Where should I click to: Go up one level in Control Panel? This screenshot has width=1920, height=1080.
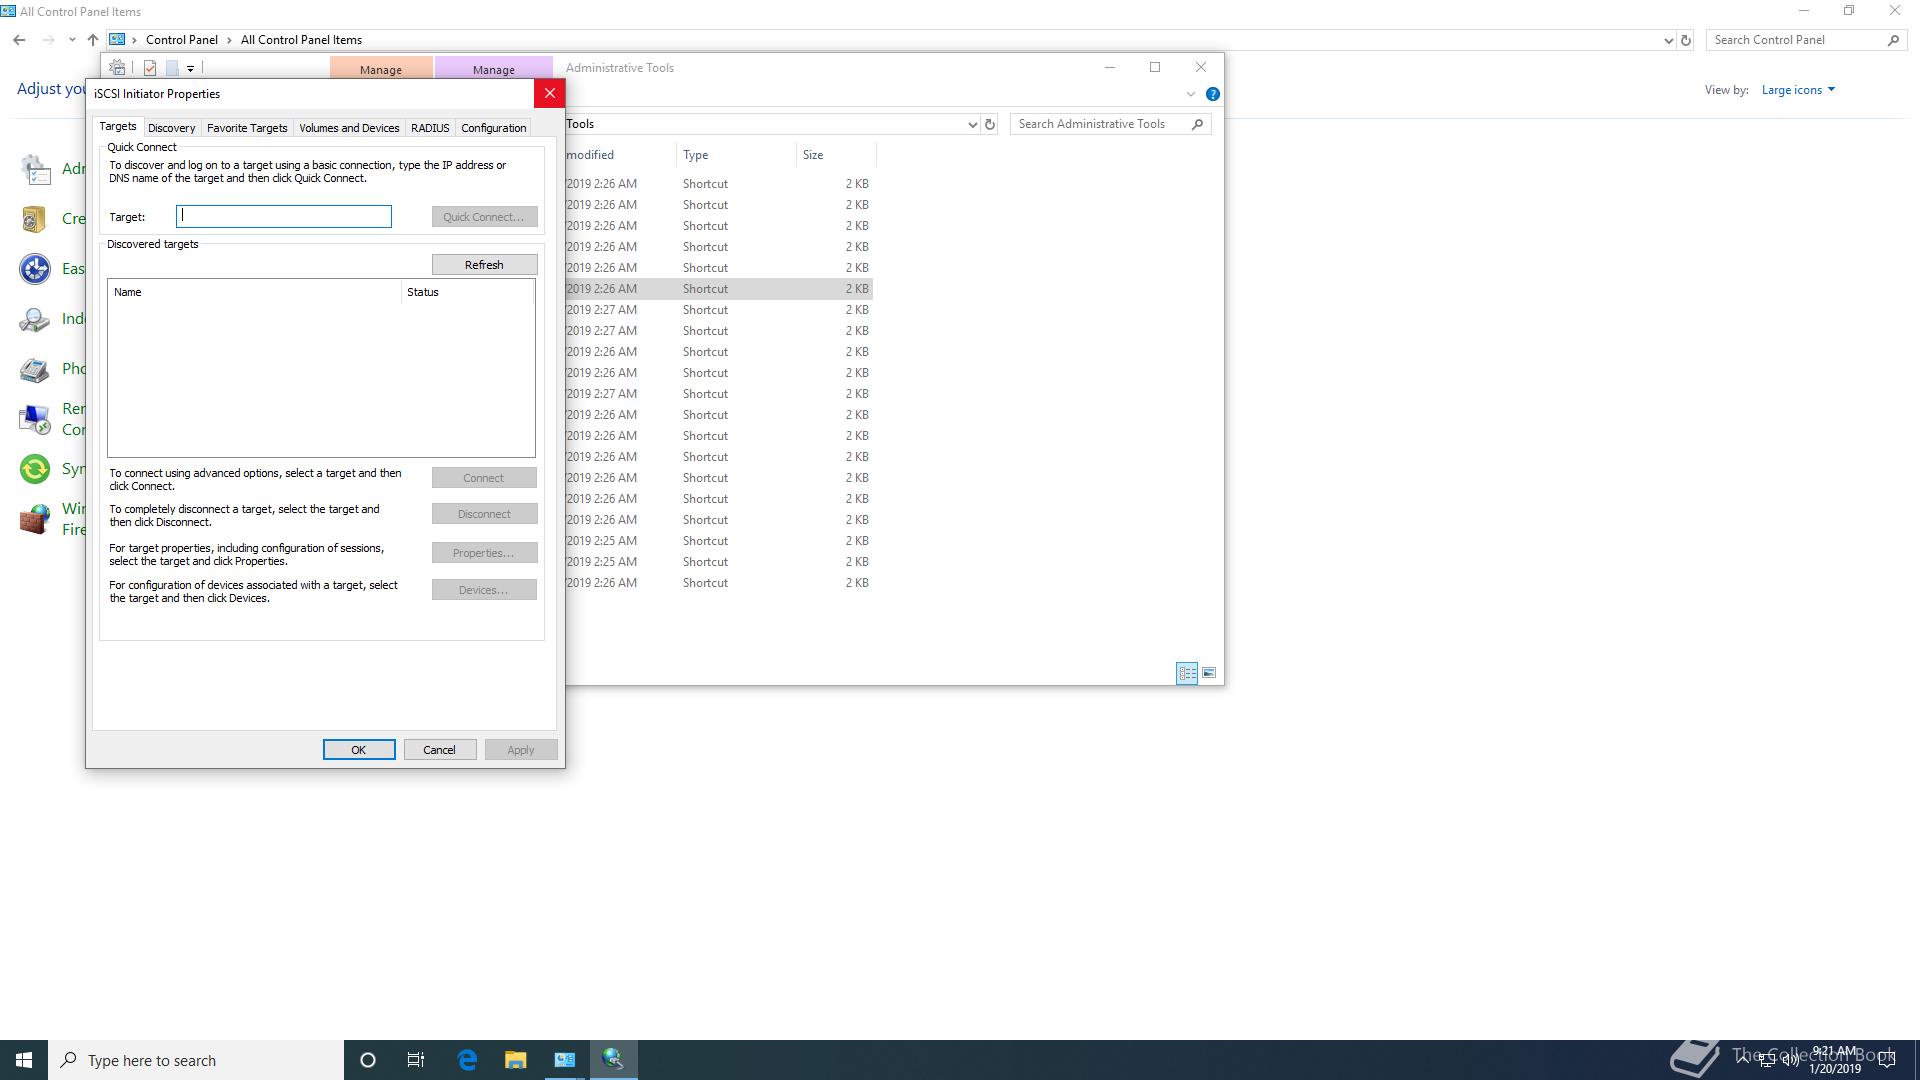coord(93,40)
